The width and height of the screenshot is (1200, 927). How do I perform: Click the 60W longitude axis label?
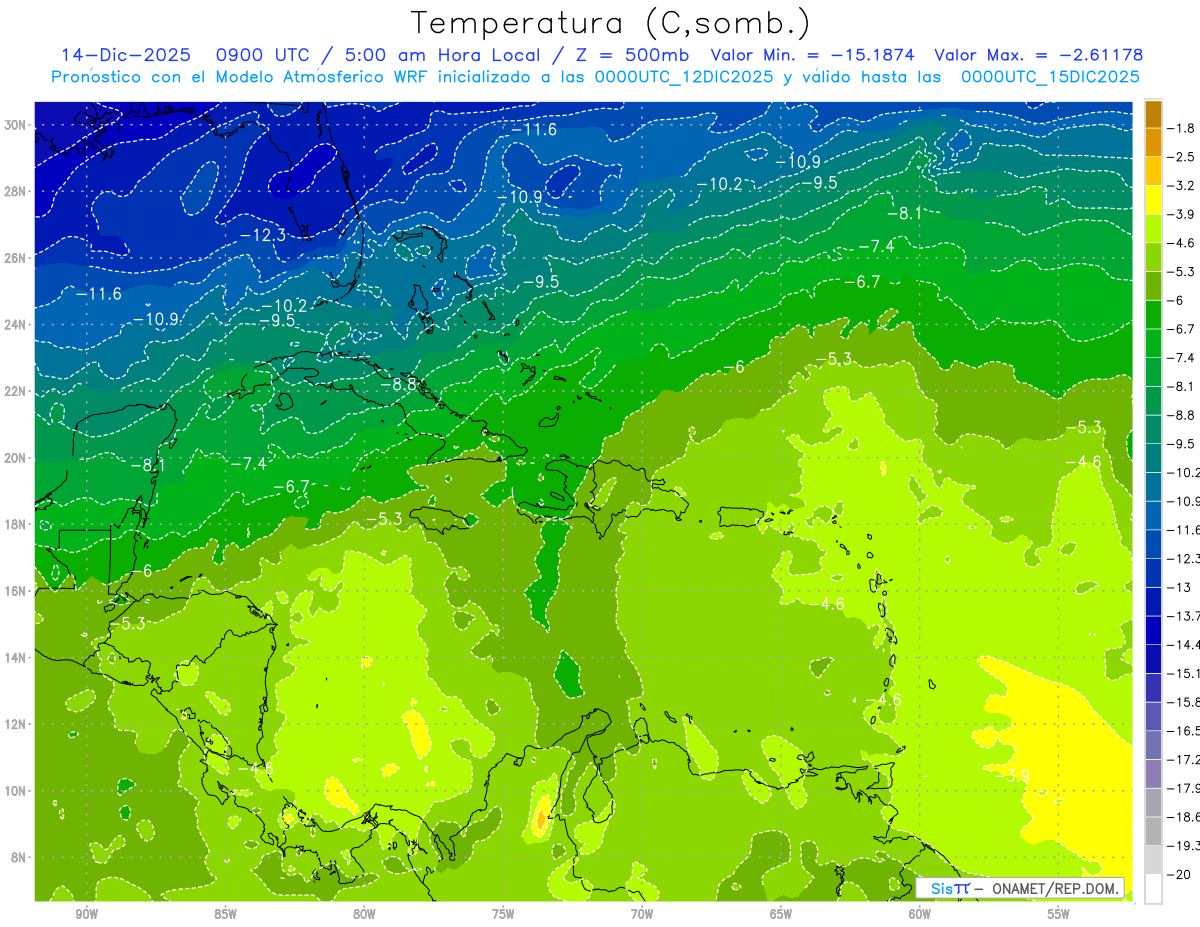tap(920, 914)
